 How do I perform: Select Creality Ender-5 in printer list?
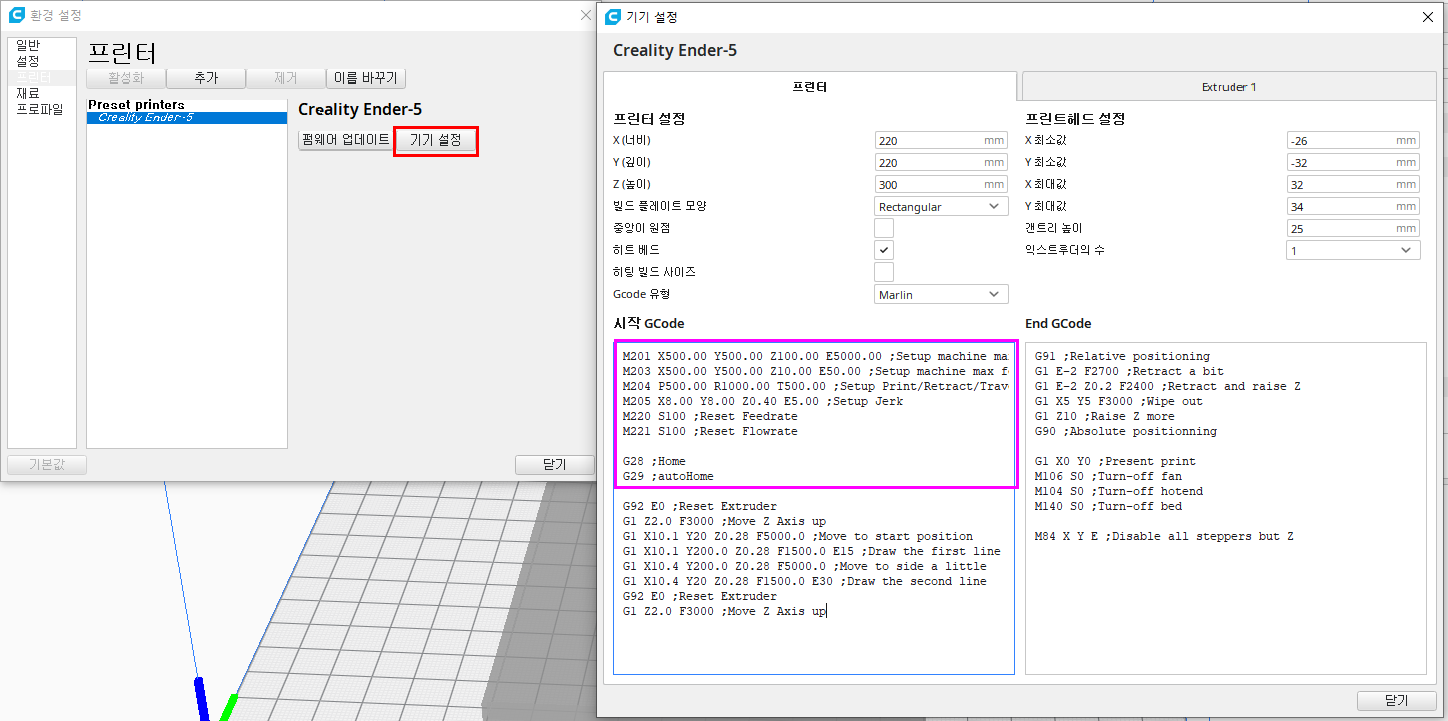(x=187, y=118)
